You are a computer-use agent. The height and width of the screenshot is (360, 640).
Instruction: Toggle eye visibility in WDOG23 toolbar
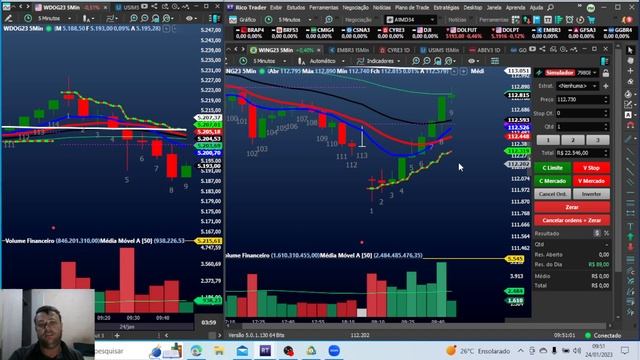coord(189,18)
